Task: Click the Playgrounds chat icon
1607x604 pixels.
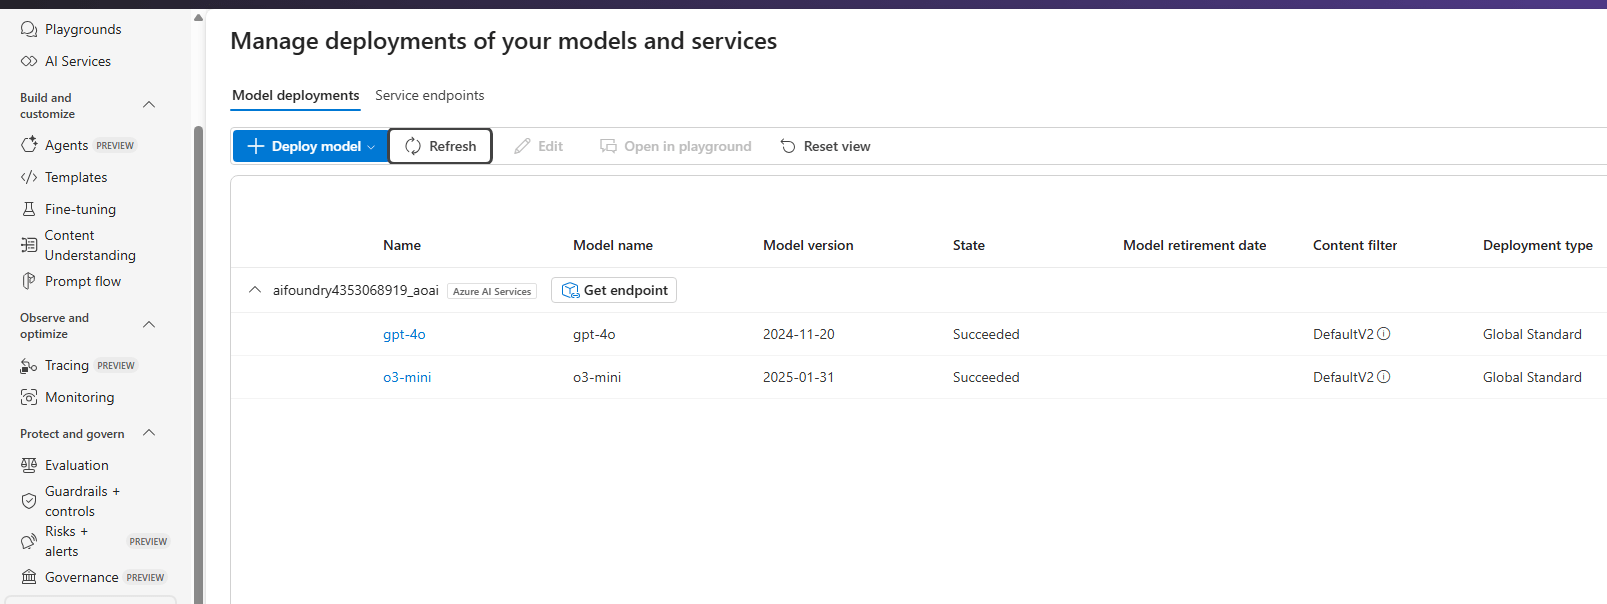Action: click(29, 29)
